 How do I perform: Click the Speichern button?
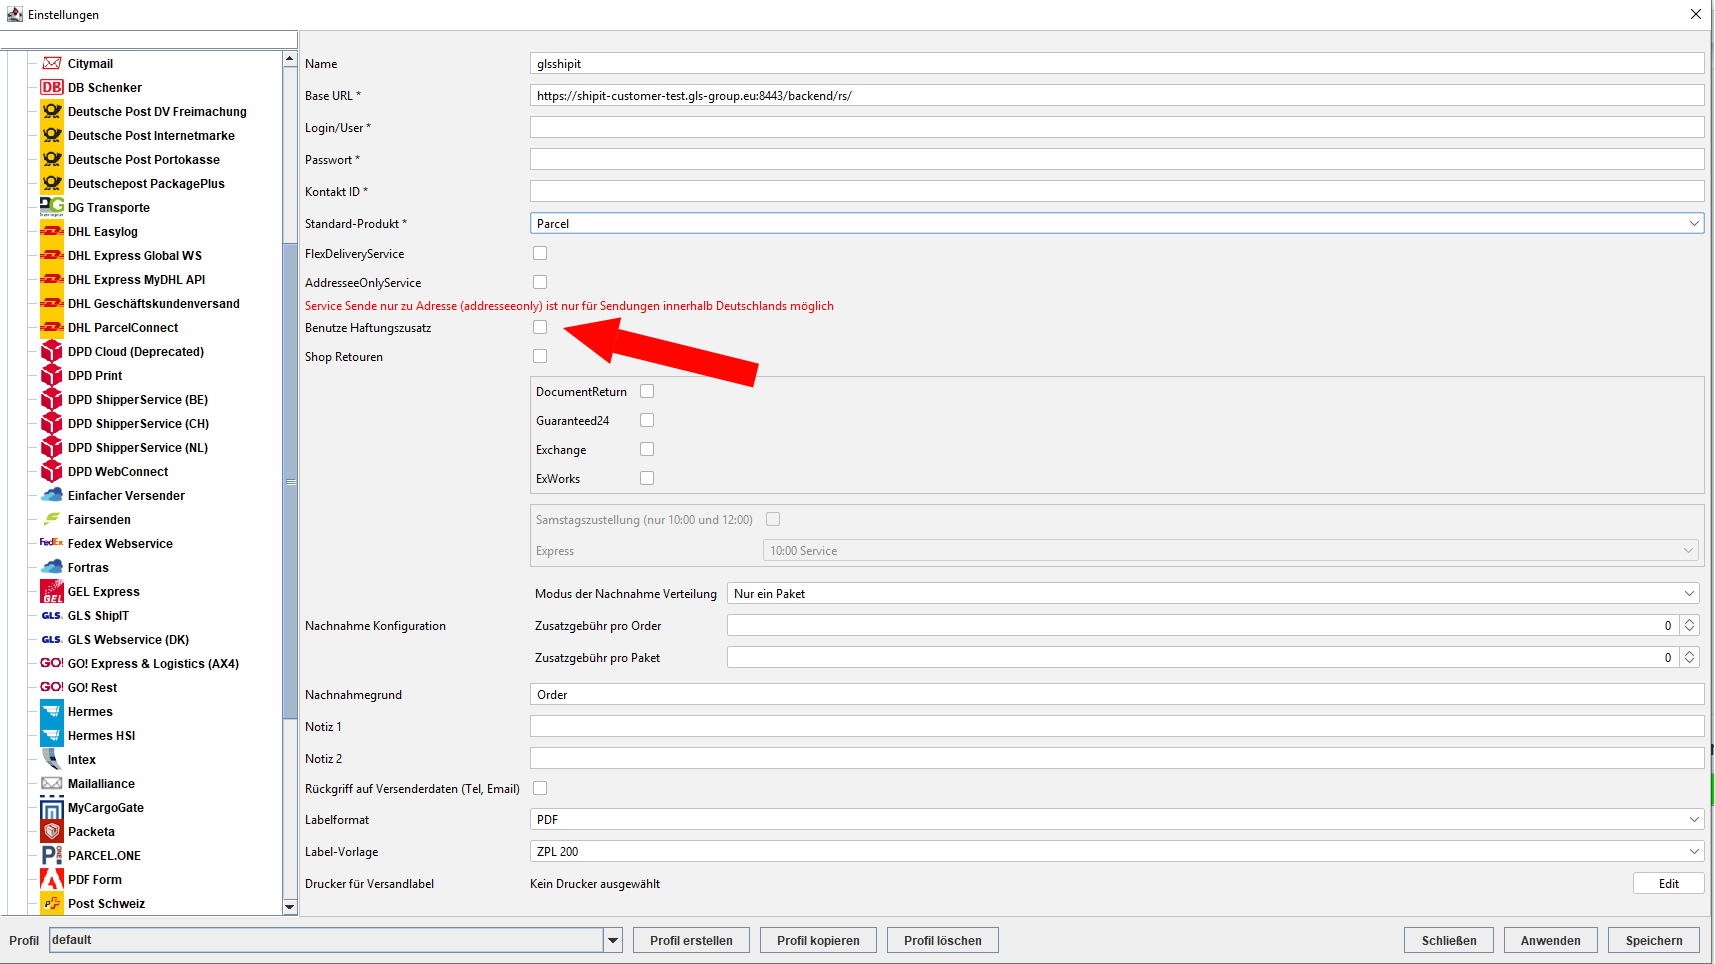(1654, 940)
